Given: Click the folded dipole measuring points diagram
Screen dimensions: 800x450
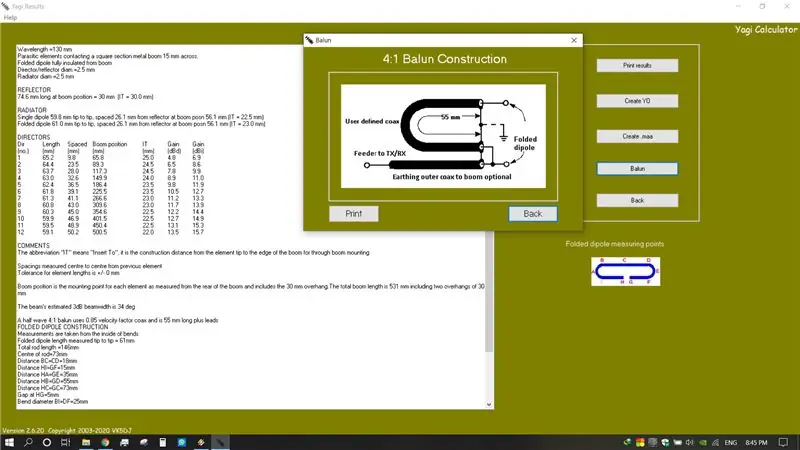Looking at the screenshot, I should (x=626, y=271).
